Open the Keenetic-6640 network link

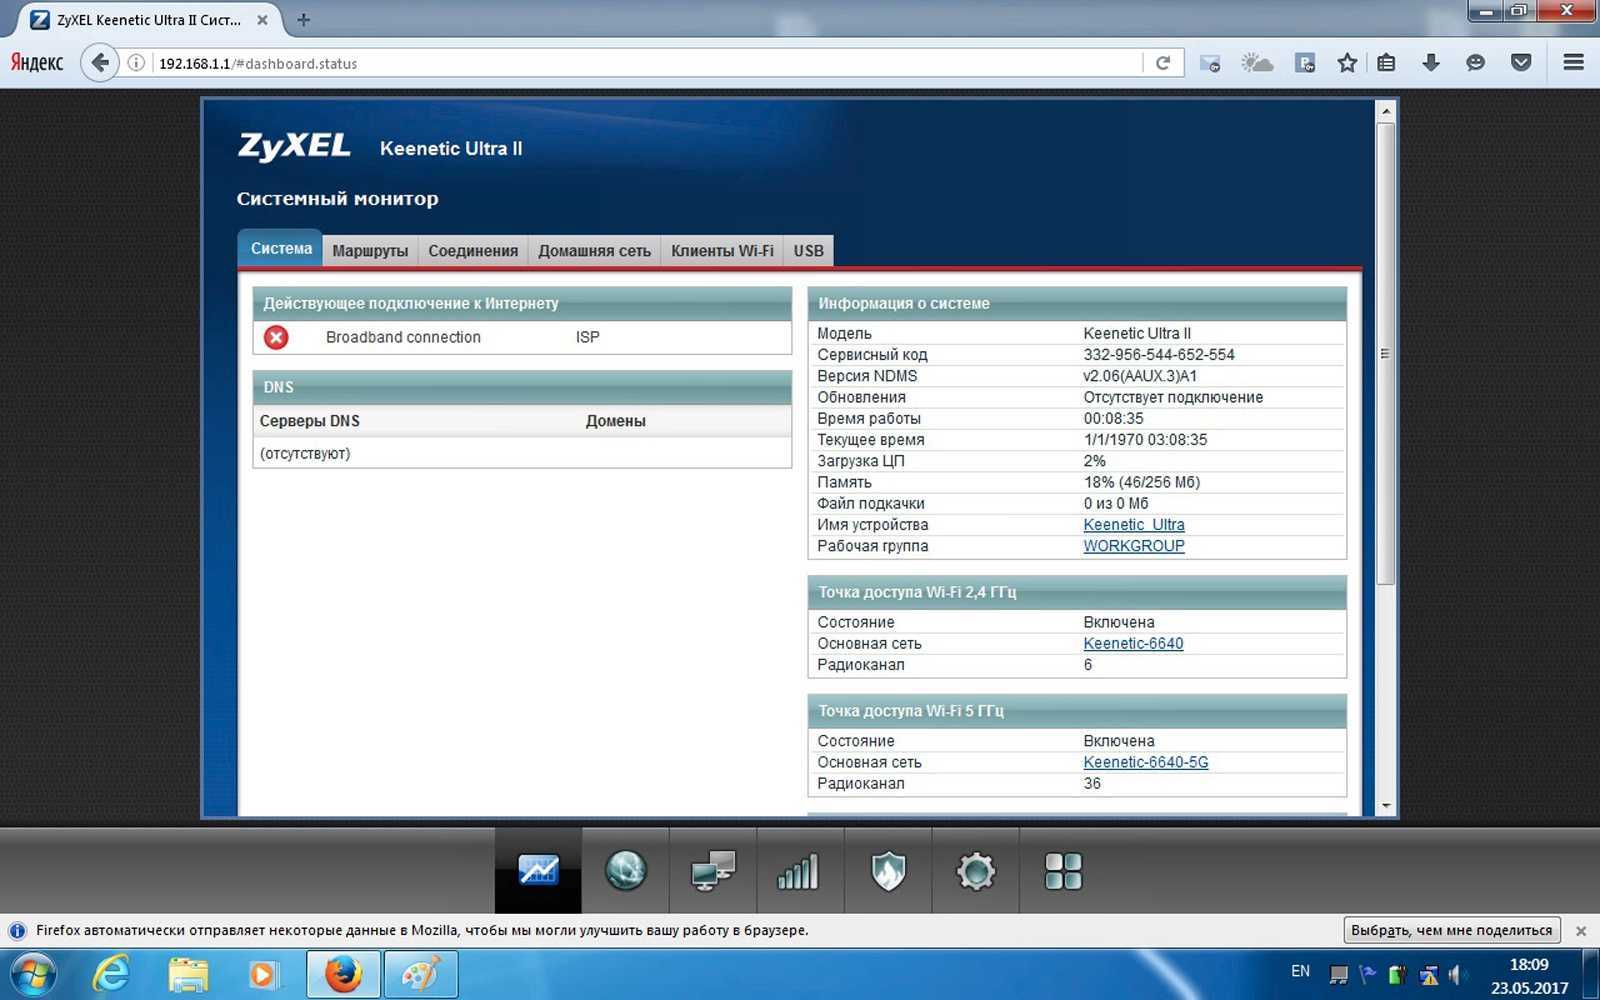tap(1133, 643)
